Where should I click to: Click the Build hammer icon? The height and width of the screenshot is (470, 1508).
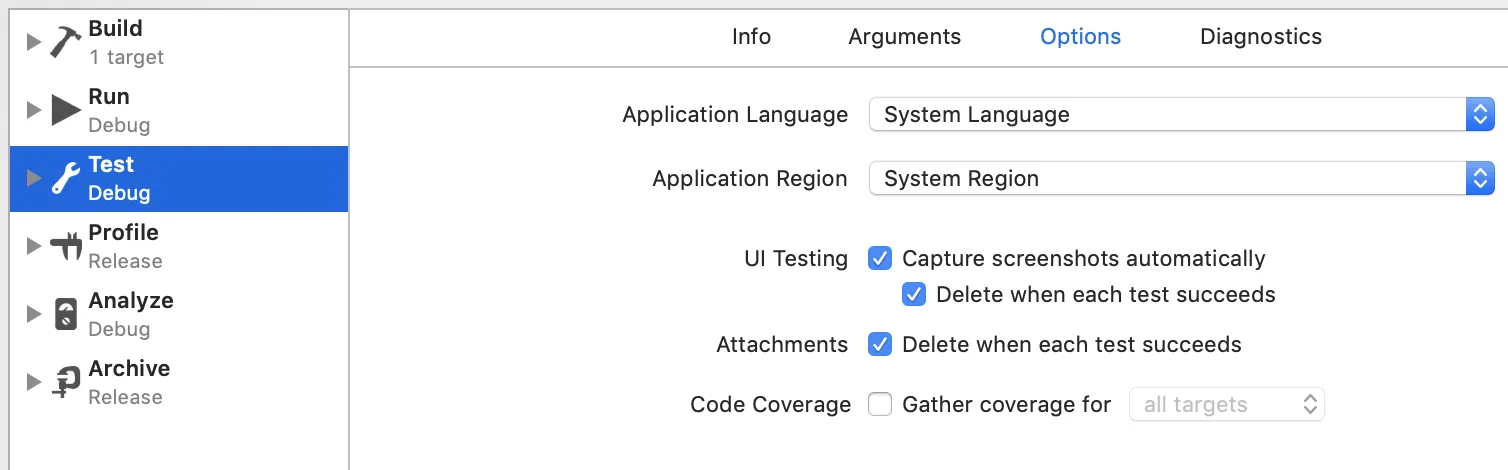pos(66,42)
